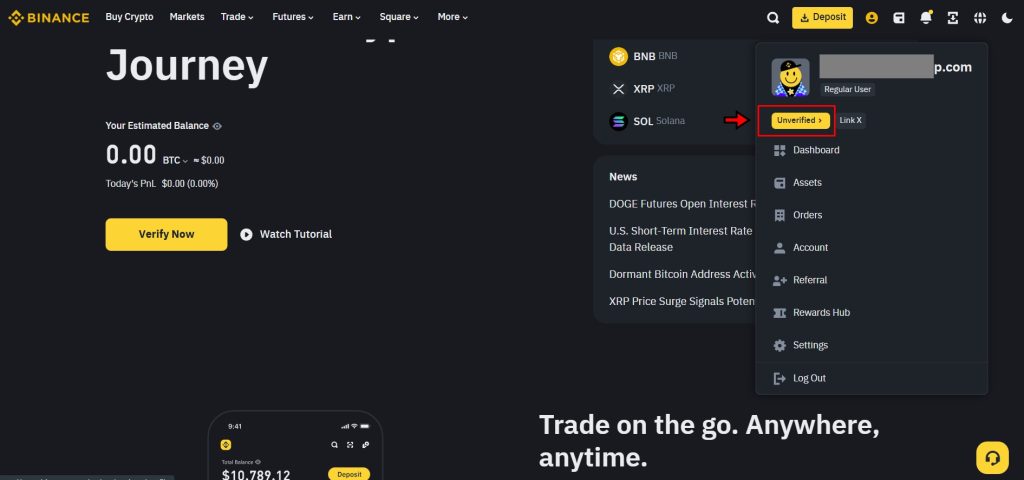Open the XRP Price Surge news

(682, 302)
